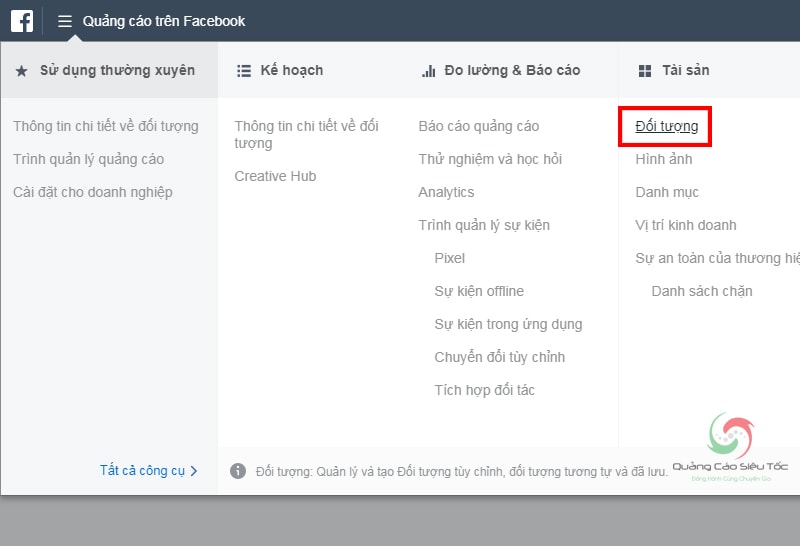Open Sự an toàn của thương hiệu
Screen dimensions: 800x546
pos(717,258)
